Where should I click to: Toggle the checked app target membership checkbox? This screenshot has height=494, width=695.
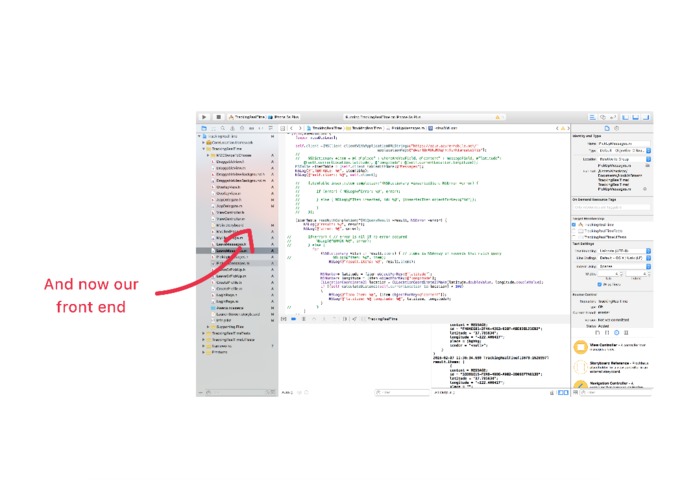574,225
